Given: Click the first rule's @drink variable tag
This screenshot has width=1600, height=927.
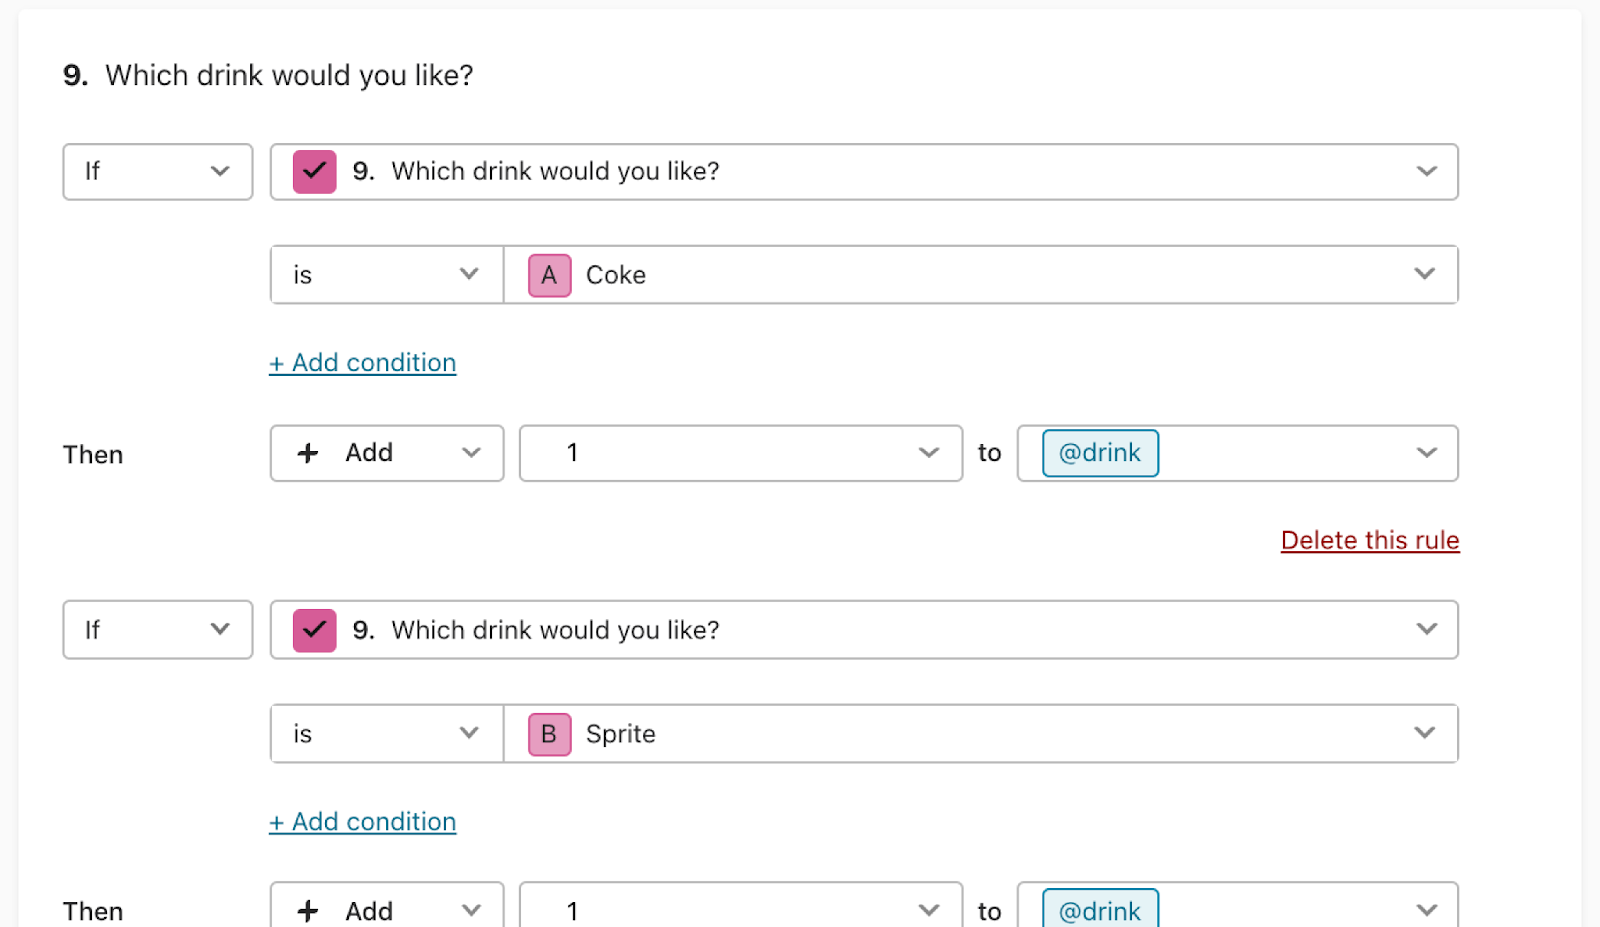Looking at the screenshot, I should click(1100, 453).
